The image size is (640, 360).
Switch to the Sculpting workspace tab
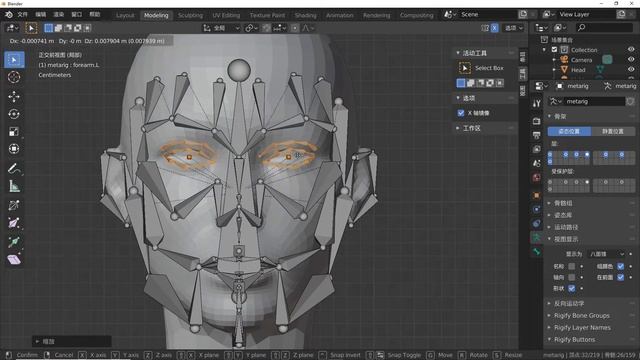(x=190, y=15)
